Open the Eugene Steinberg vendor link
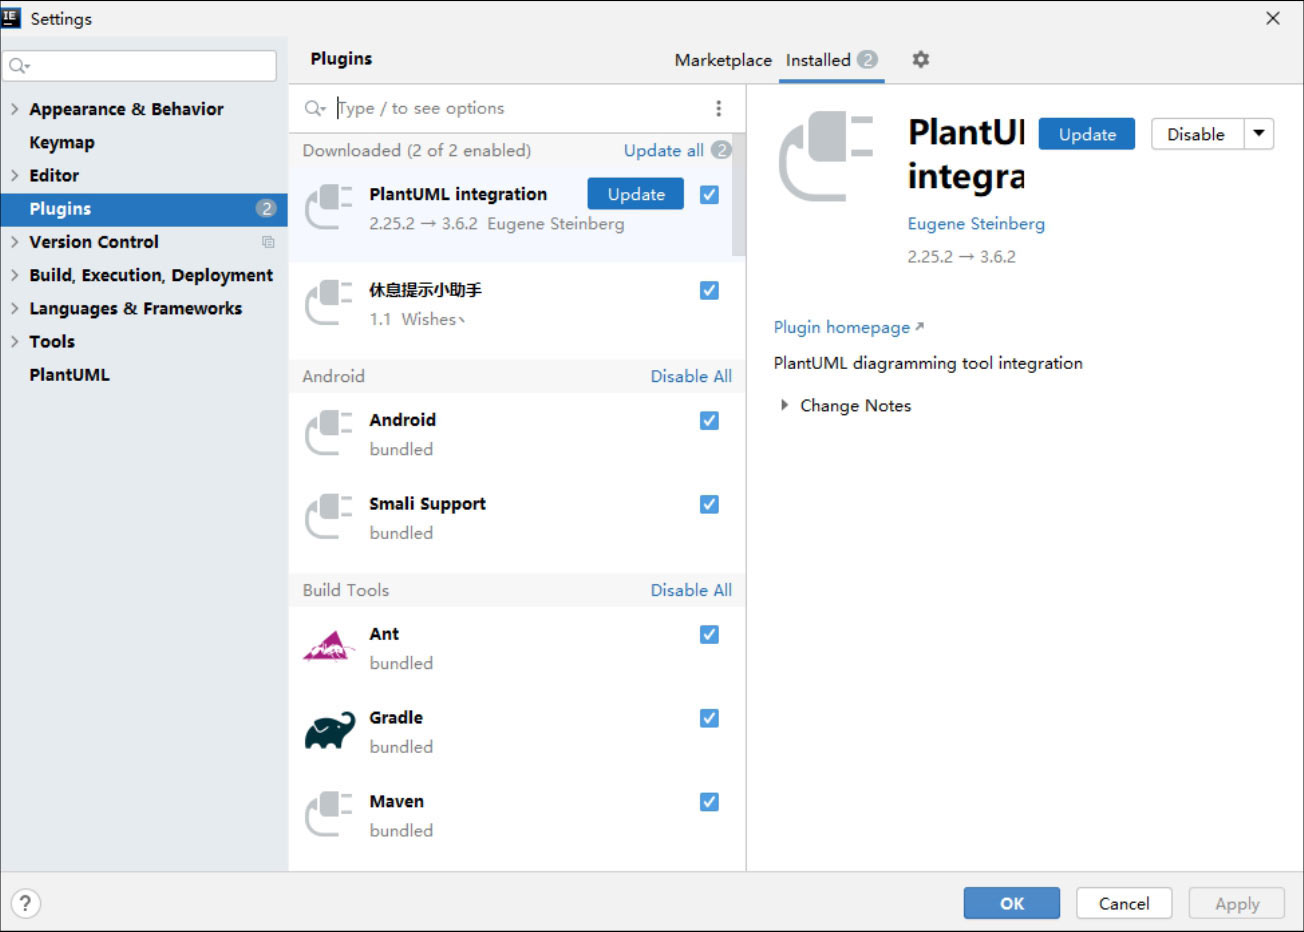 [x=976, y=224]
